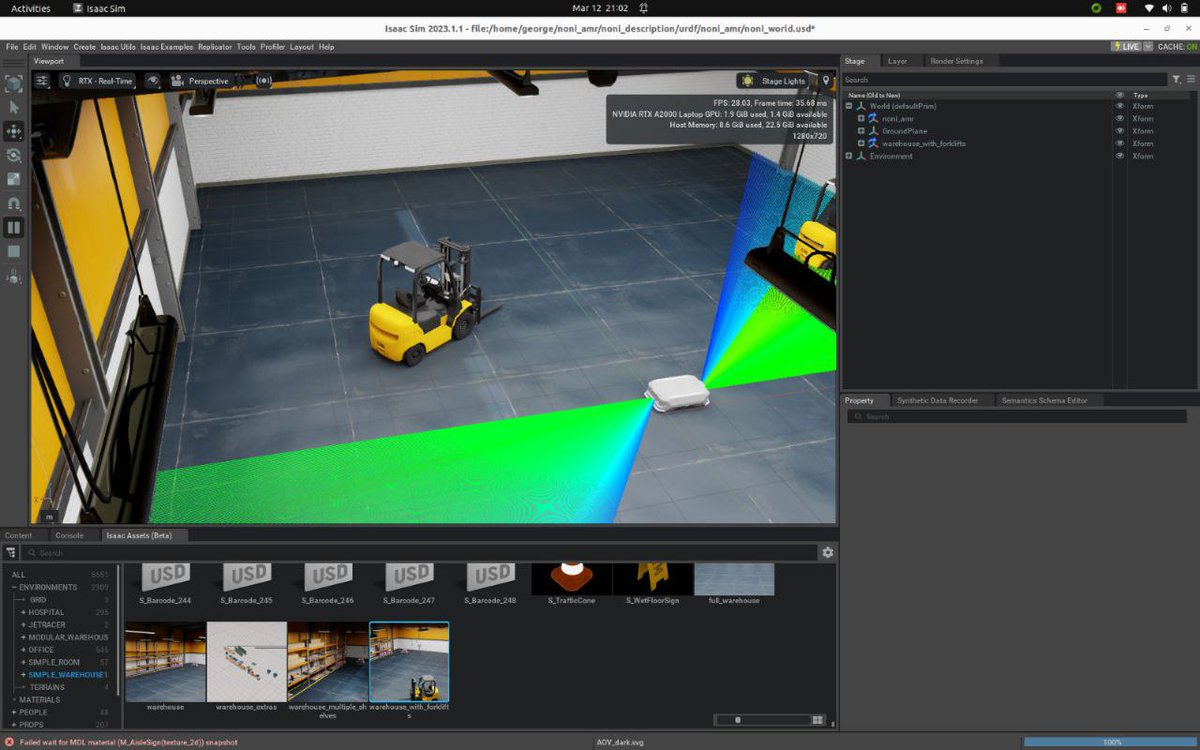The image size is (1200, 750).
Task: Open the Synthetic Data Recorder tab
Action: point(936,400)
